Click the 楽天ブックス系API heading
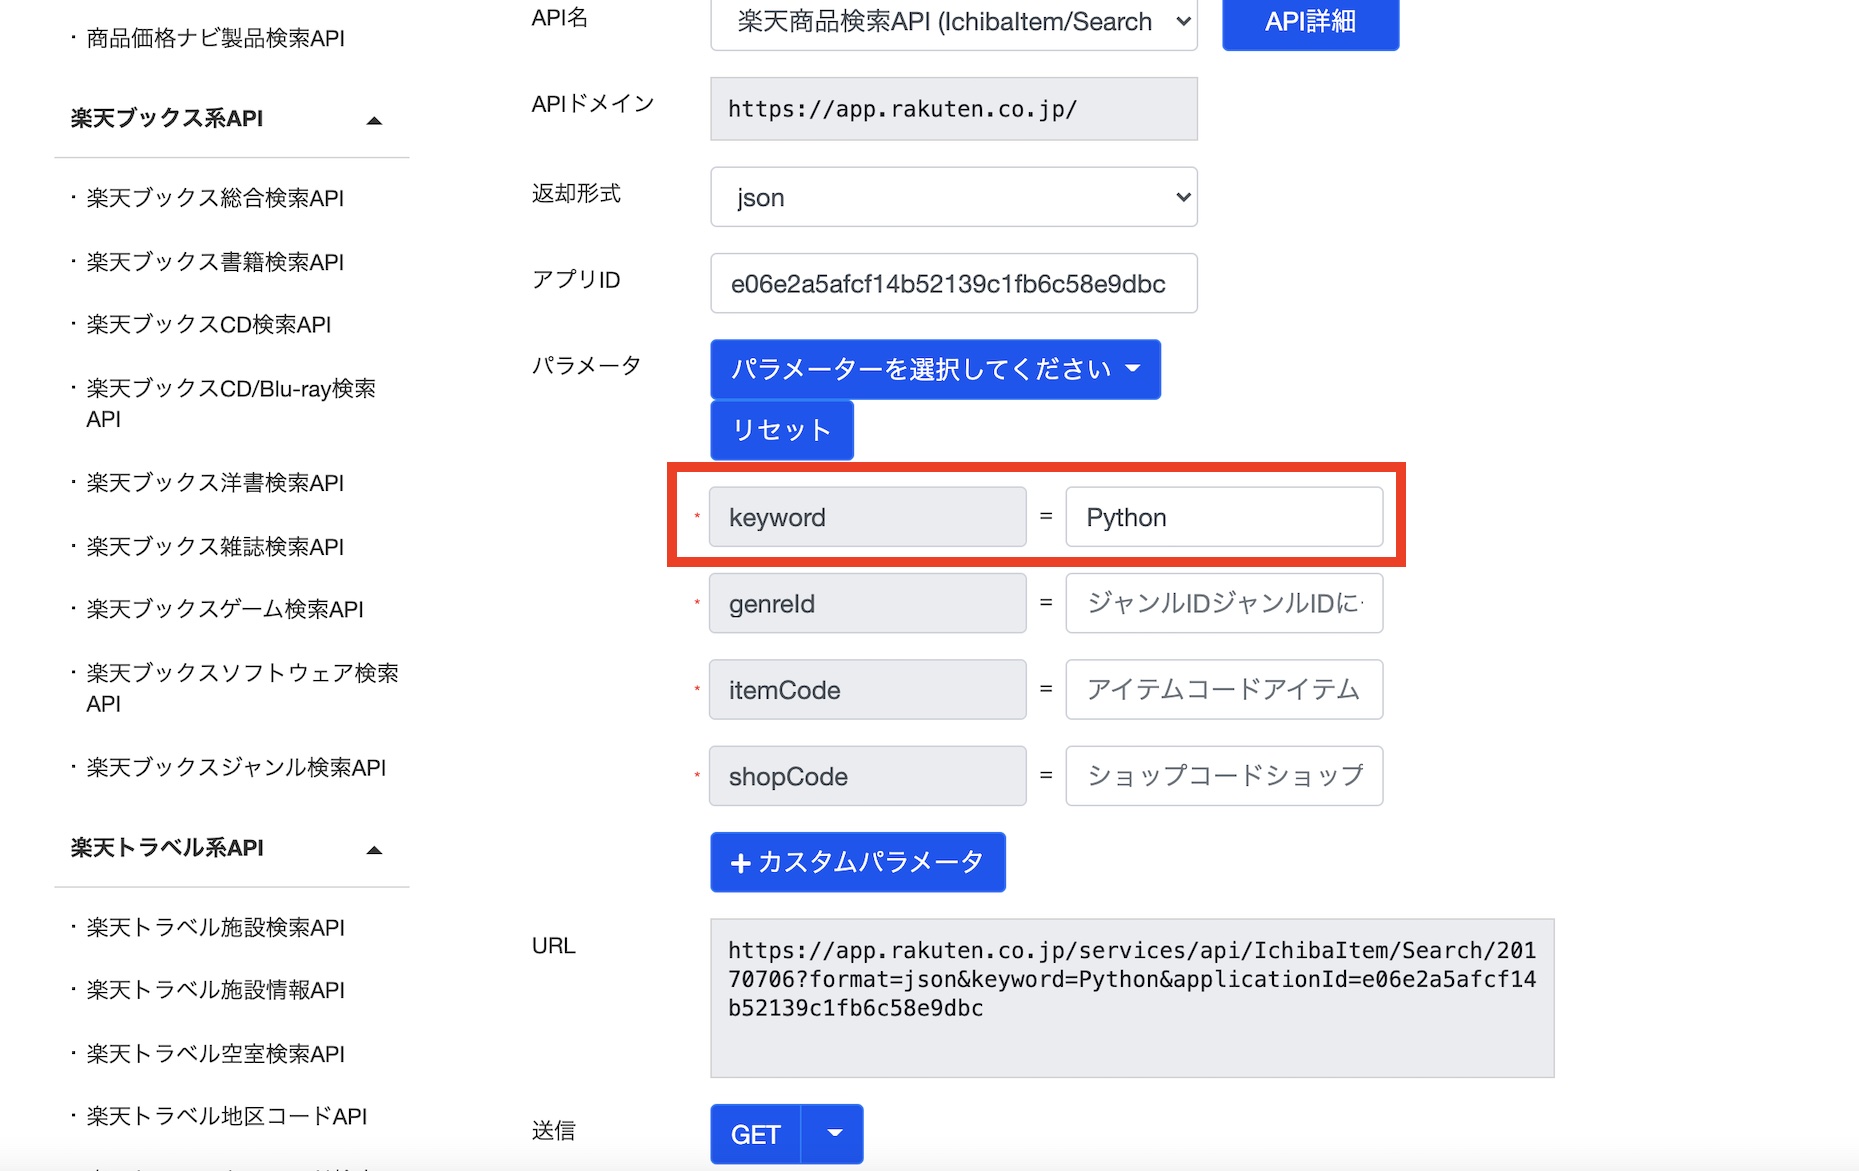The image size is (1859, 1171). point(167,118)
